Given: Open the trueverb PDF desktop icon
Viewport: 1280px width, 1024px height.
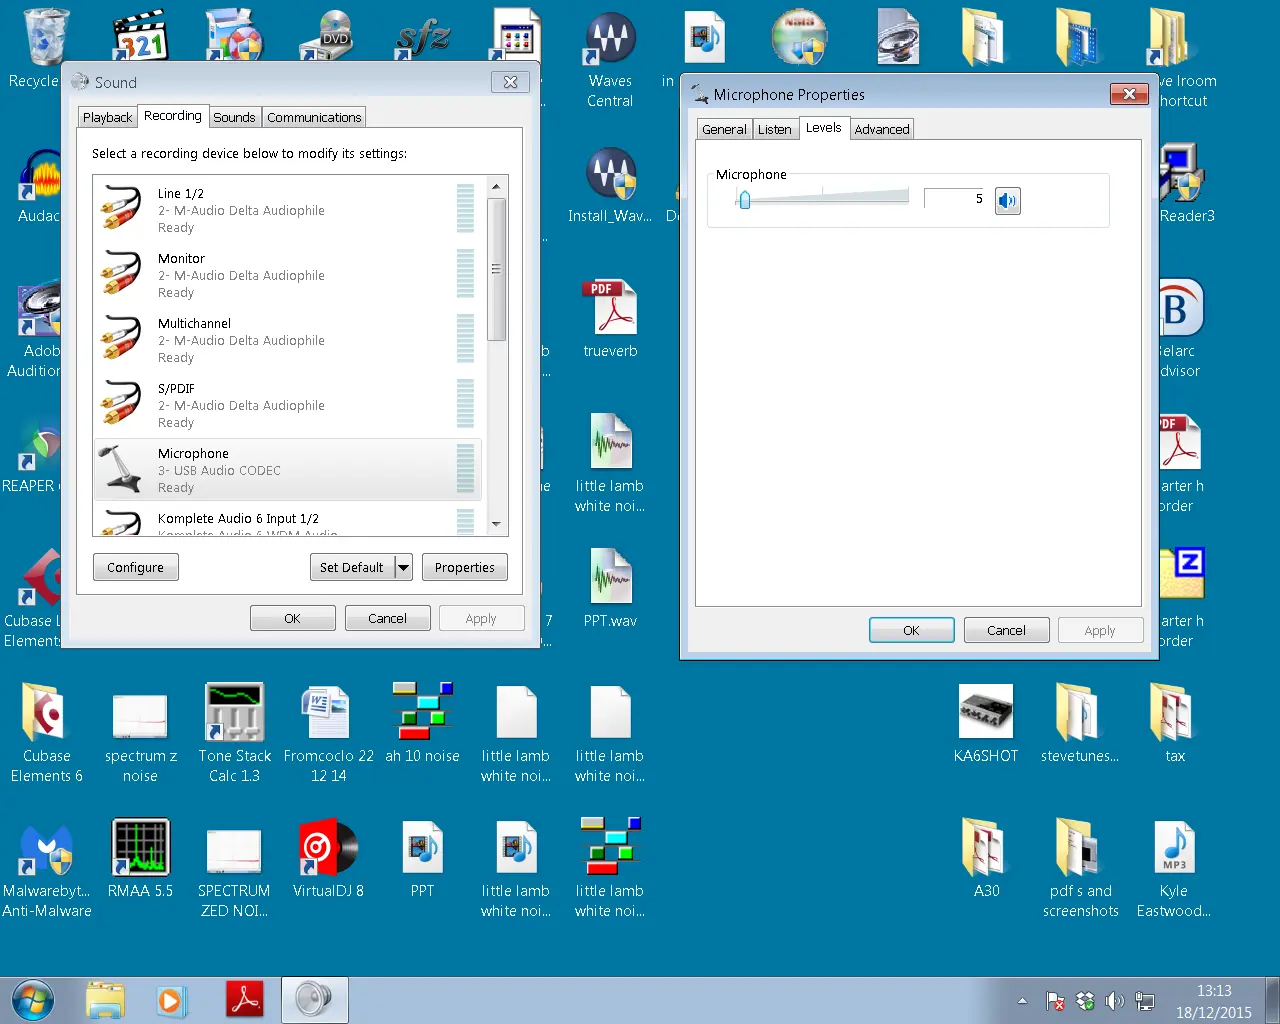Looking at the screenshot, I should pos(610,318).
